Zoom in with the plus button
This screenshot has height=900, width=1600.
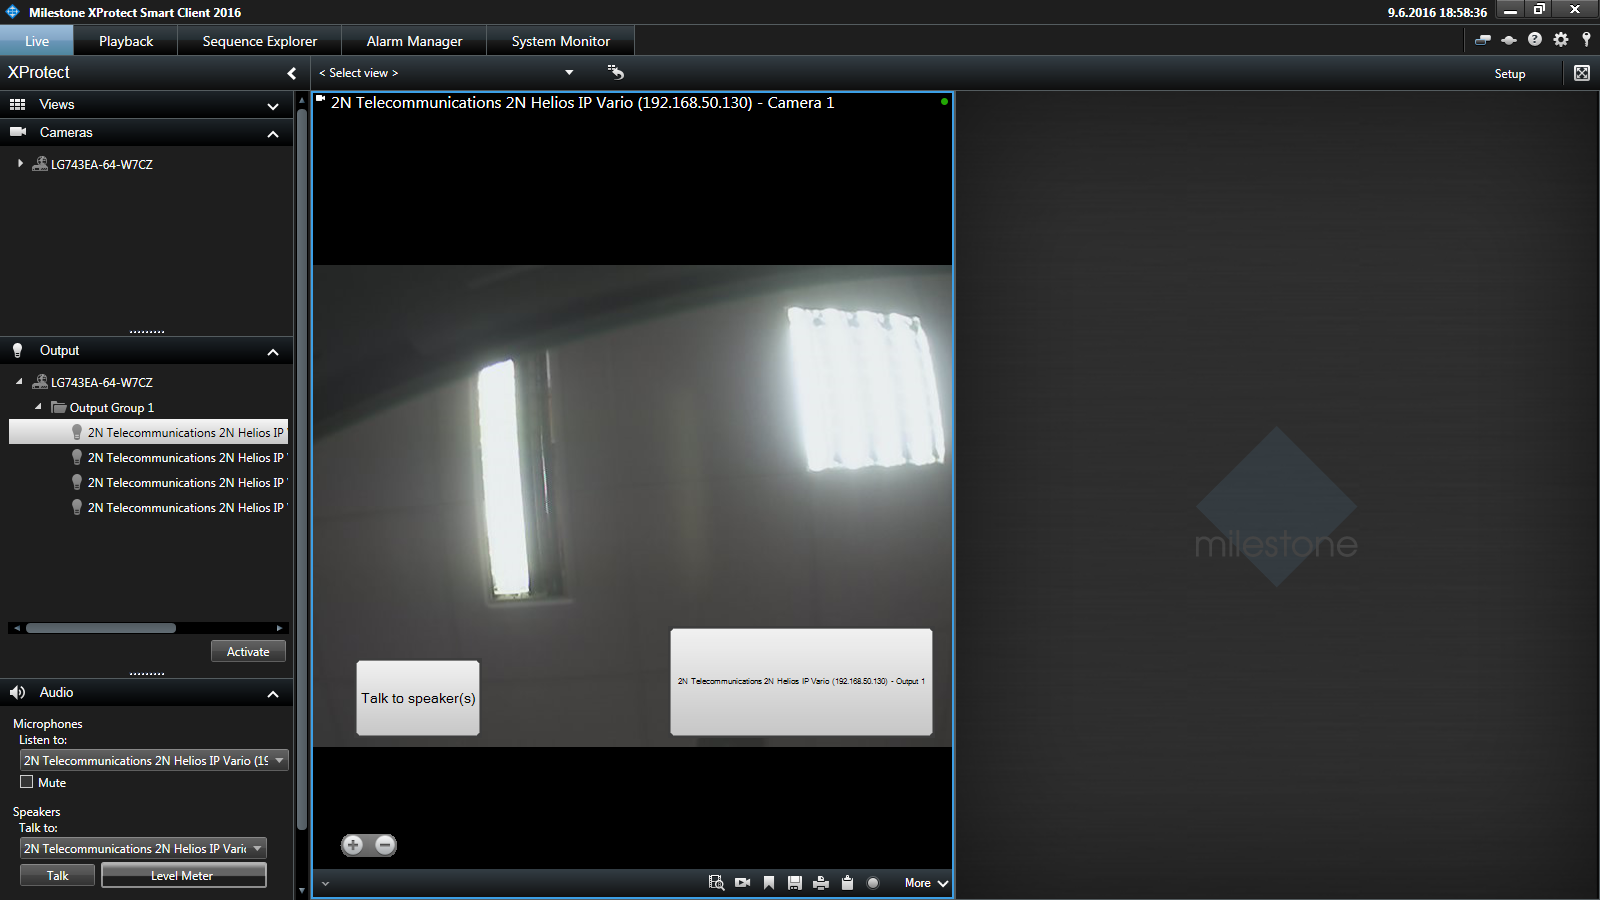[x=353, y=845]
